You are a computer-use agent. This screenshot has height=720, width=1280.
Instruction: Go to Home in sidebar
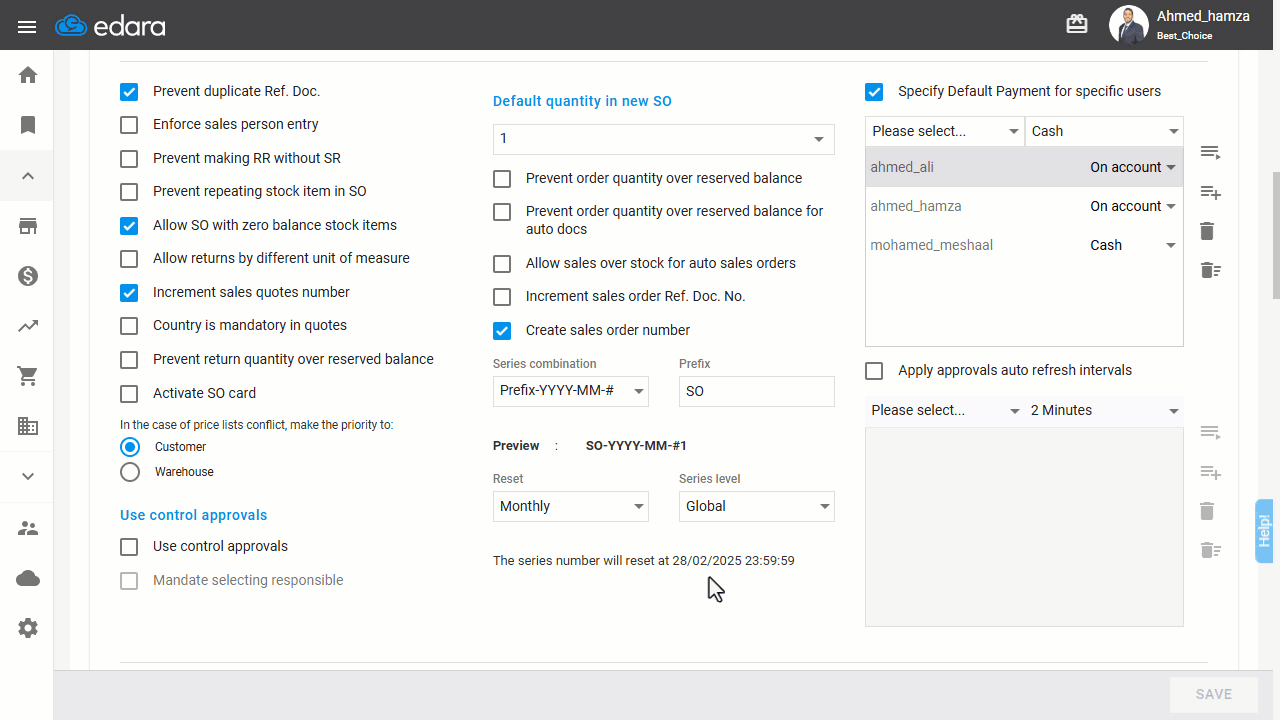tap(28, 75)
